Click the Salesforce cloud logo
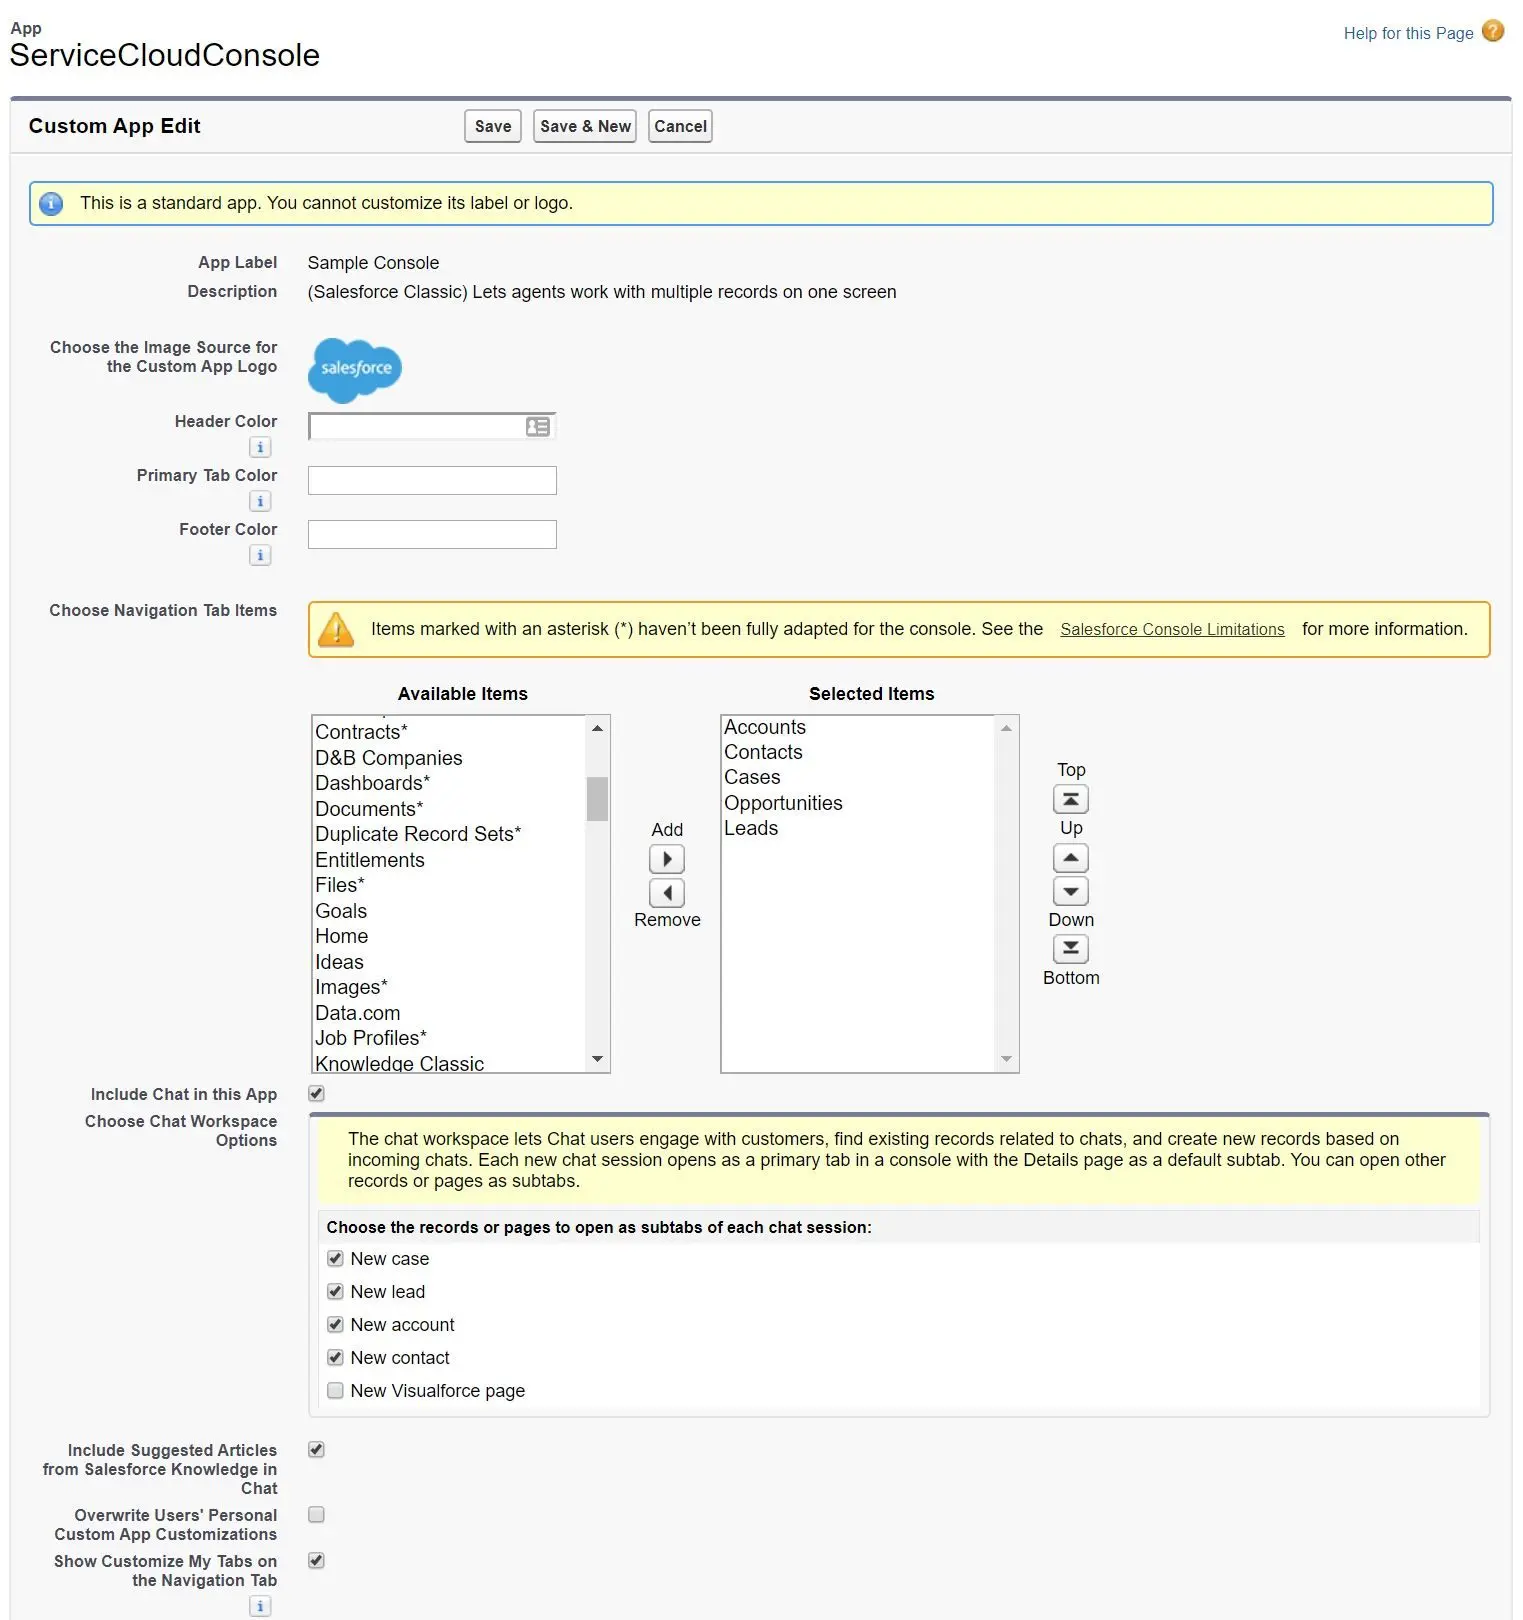The image size is (1523, 1620). [x=355, y=370]
